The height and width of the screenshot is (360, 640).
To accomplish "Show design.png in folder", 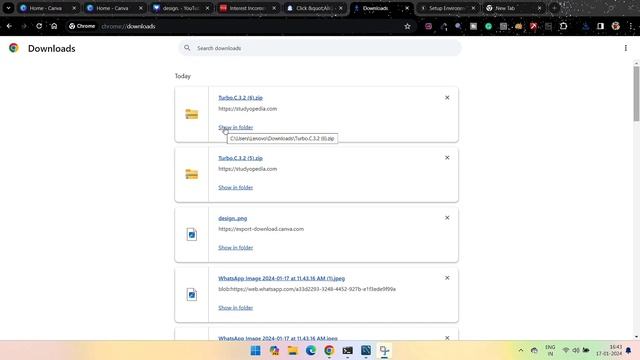I will tap(236, 247).
